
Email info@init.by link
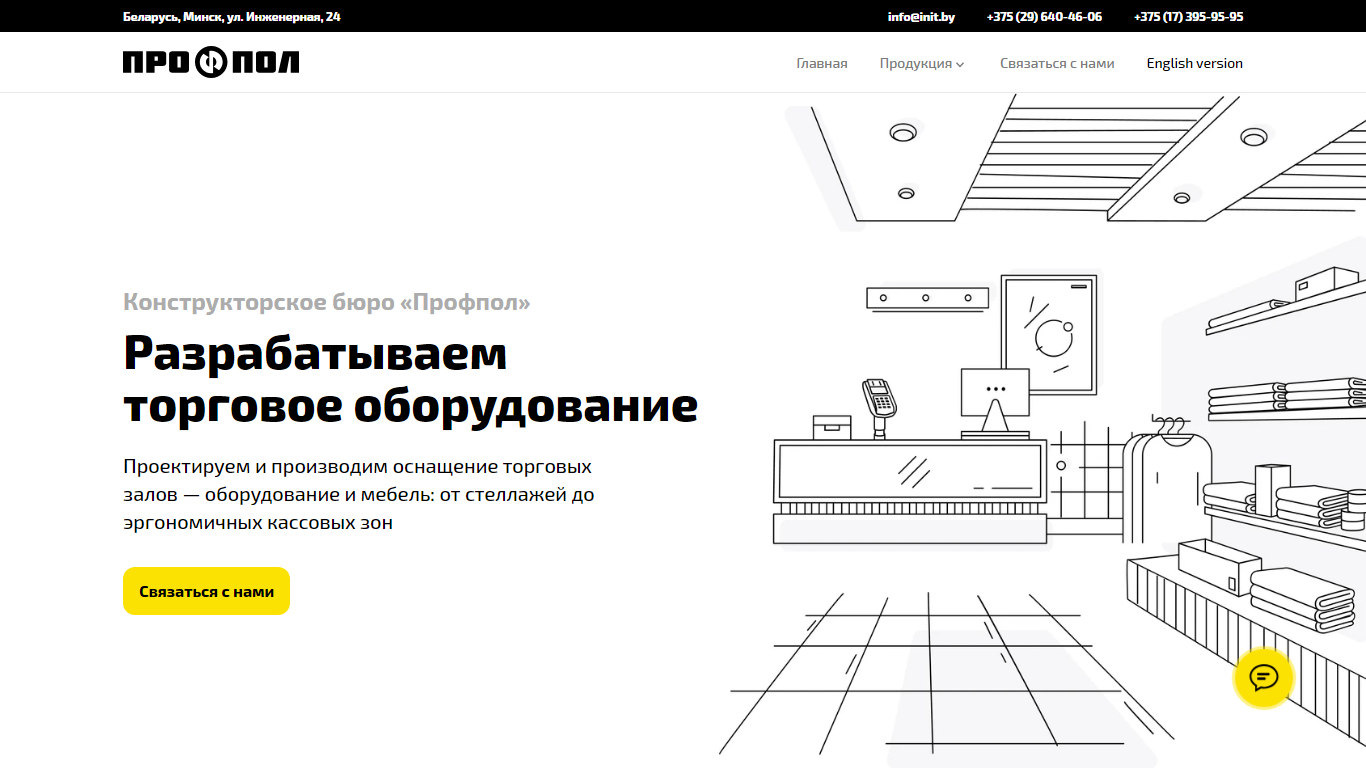pyautogui.click(x=921, y=17)
